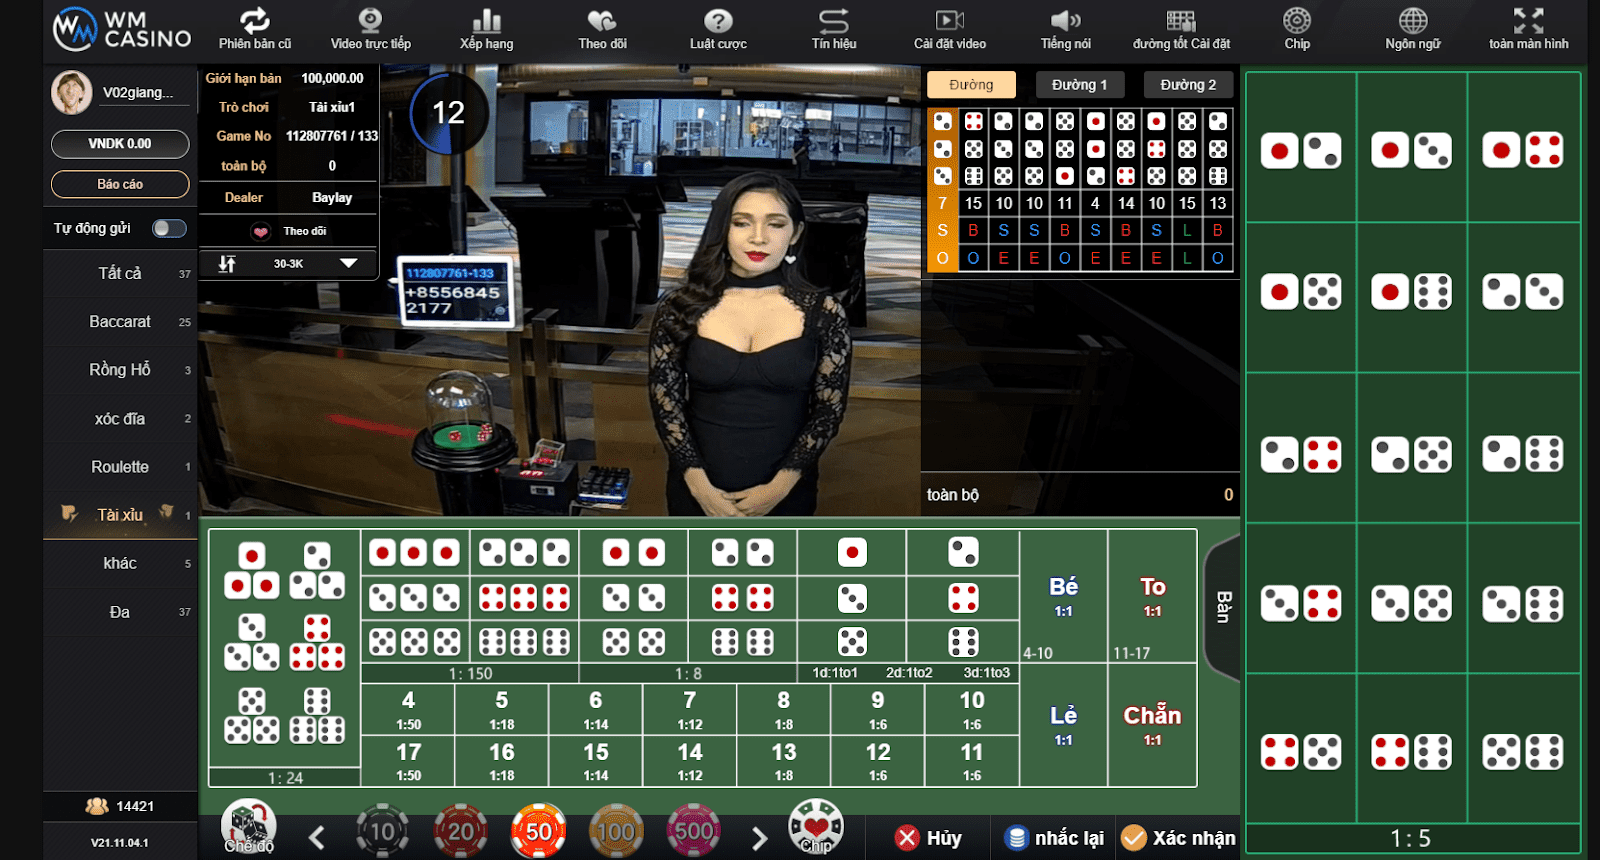
Task: Click nhắc lại to repeat bet
Action: [1055, 838]
